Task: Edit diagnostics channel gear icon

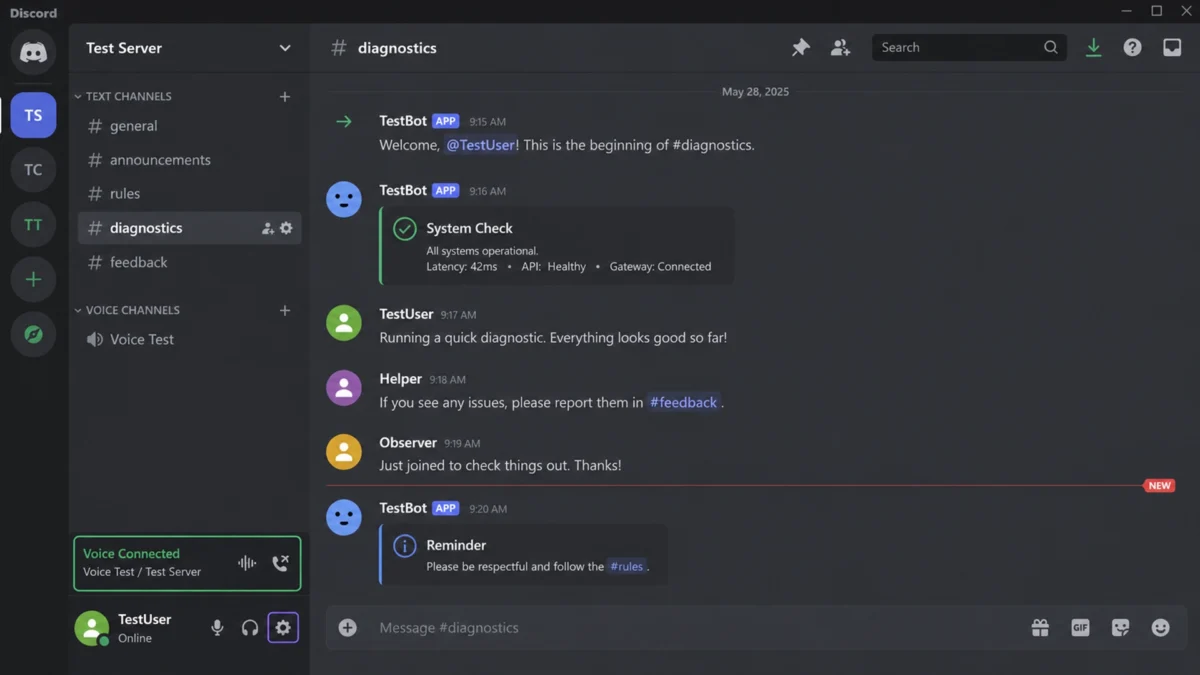Action: click(286, 228)
